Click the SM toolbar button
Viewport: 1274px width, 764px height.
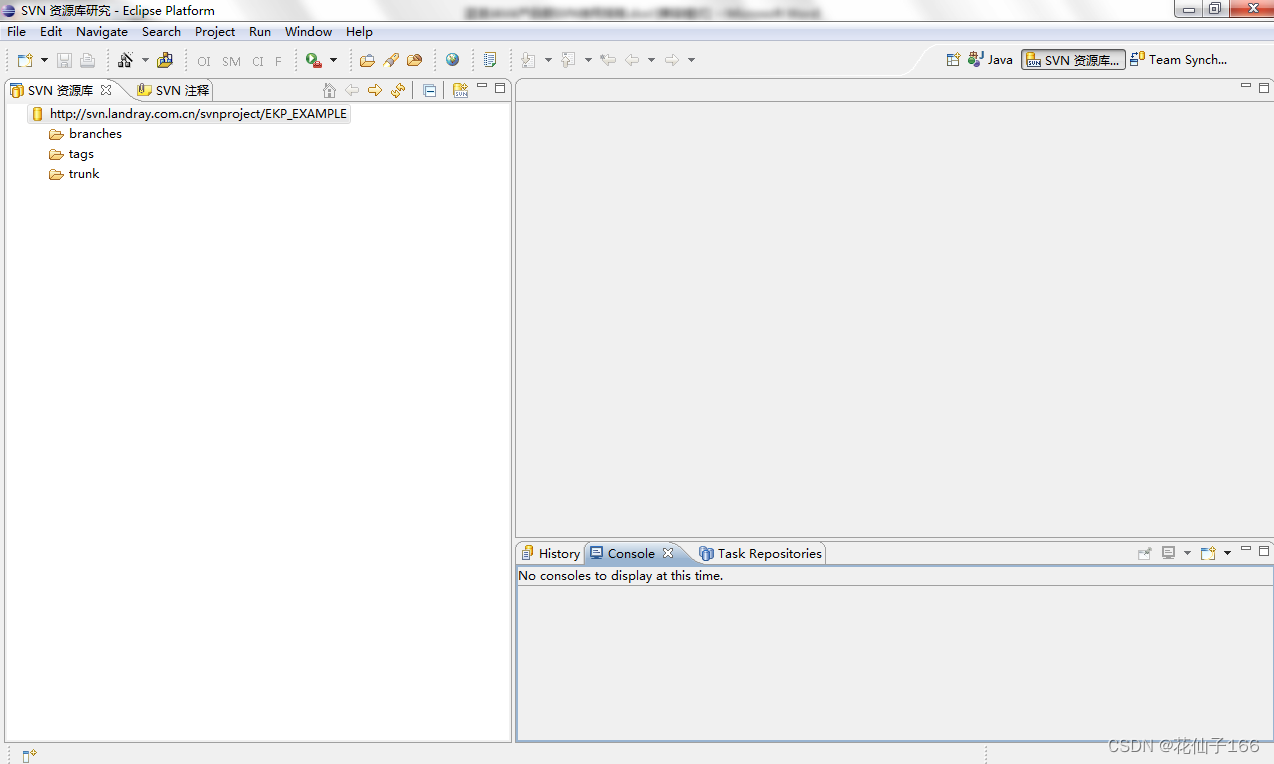[231, 61]
